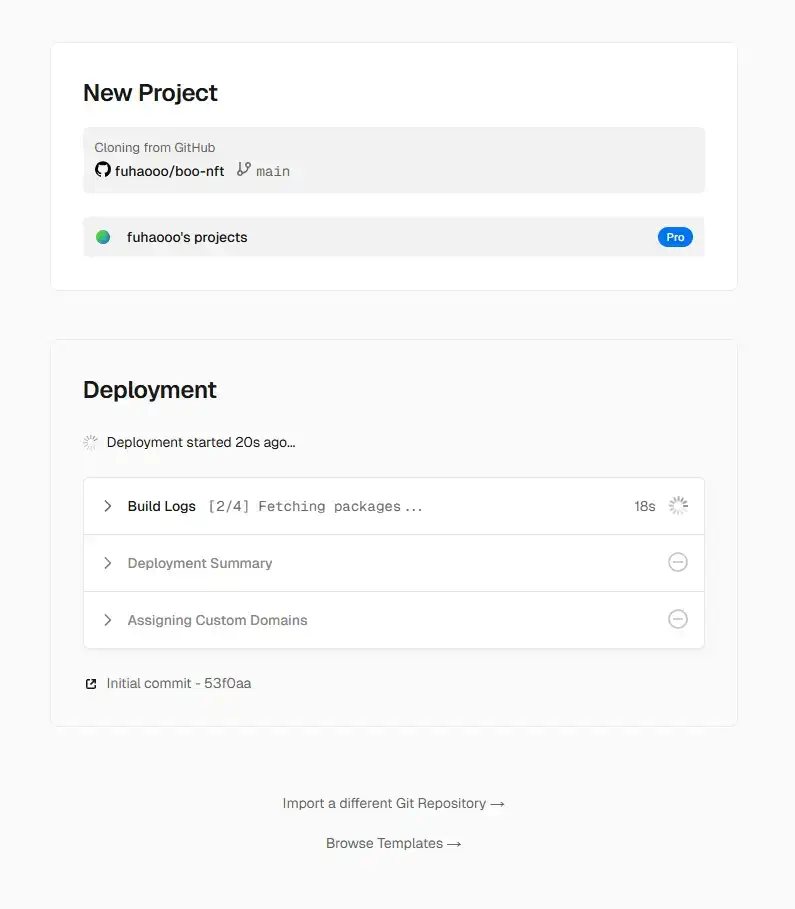The image size is (795, 909).
Task: Click the Deployment started 20s ago status text
Action: tap(201, 441)
